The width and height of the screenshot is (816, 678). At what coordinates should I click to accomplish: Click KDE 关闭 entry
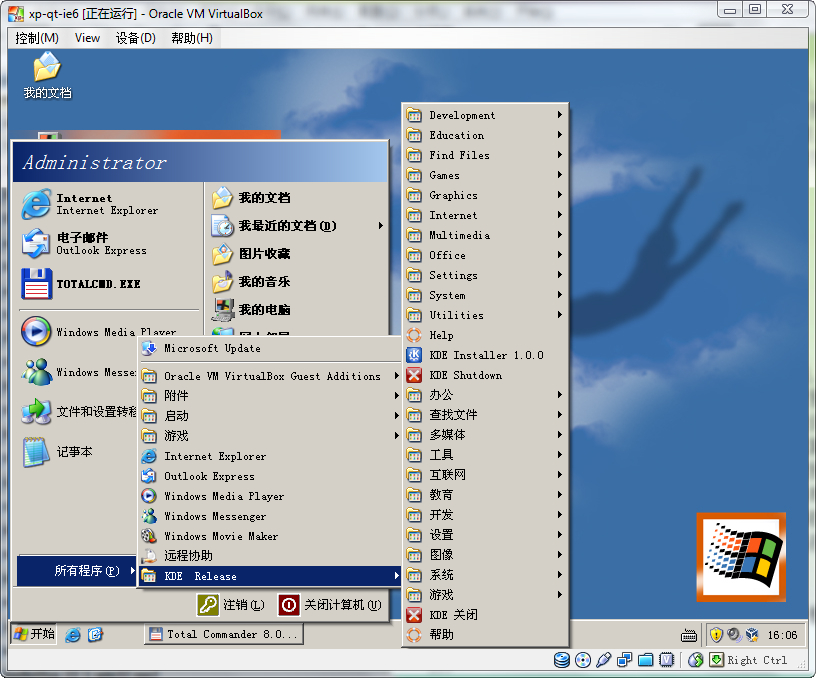click(x=485, y=615)
